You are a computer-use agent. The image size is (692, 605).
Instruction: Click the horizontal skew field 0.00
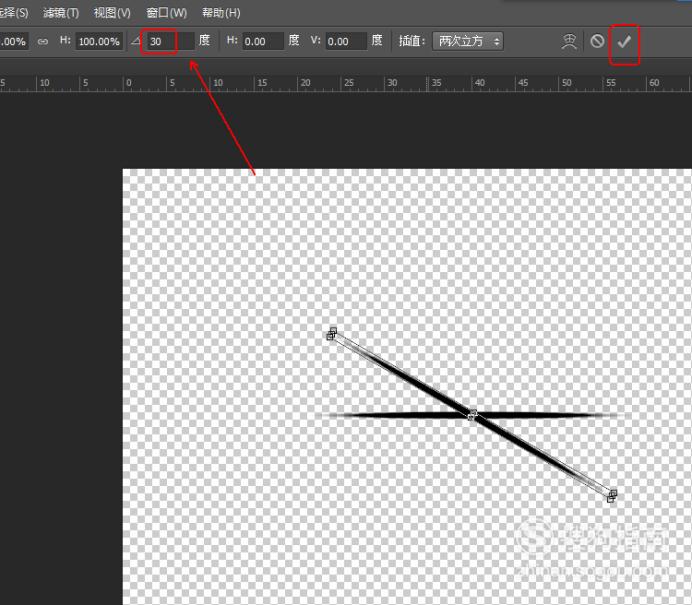[x=263, y=41]
